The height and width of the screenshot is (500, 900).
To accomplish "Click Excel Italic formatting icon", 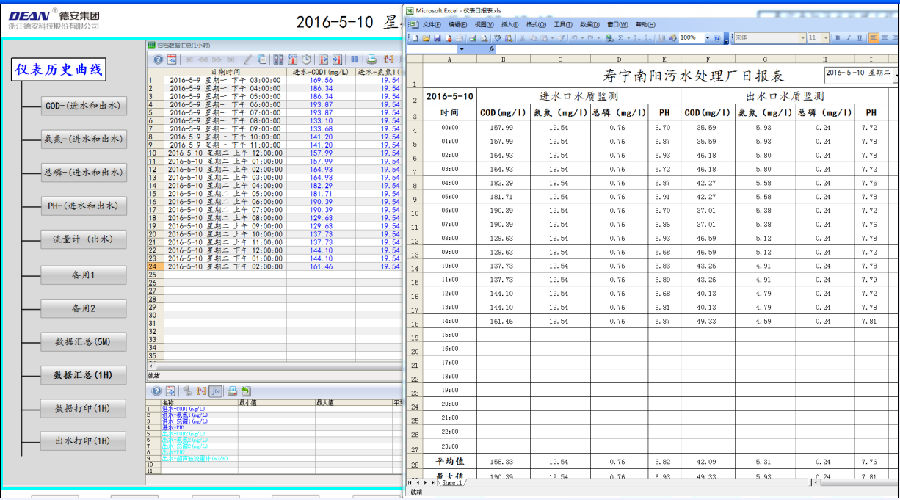I will pos(849,38).
